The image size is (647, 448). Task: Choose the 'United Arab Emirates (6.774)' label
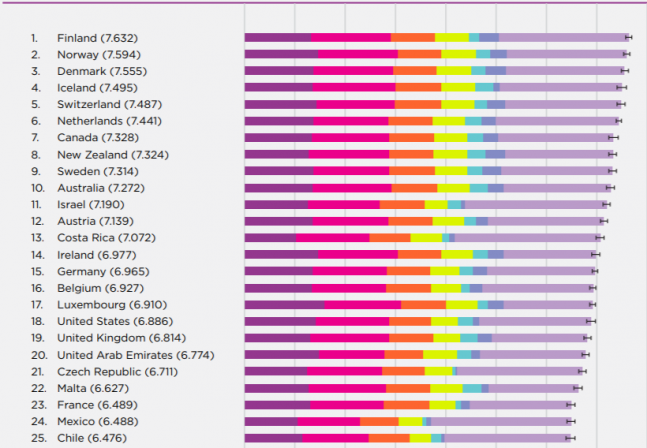coord(136,355)
